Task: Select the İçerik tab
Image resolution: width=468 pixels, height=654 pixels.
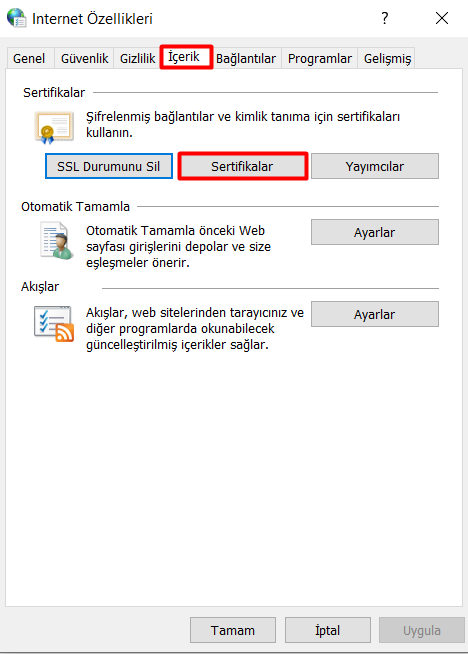Action: coord(186,57)
